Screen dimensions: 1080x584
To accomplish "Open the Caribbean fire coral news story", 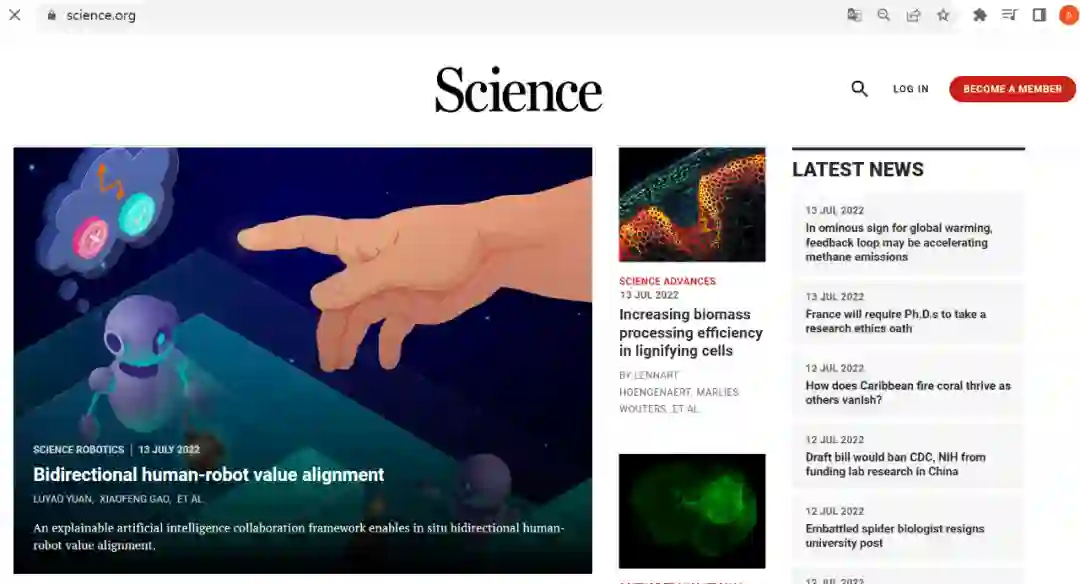I will tap(908, 392).
